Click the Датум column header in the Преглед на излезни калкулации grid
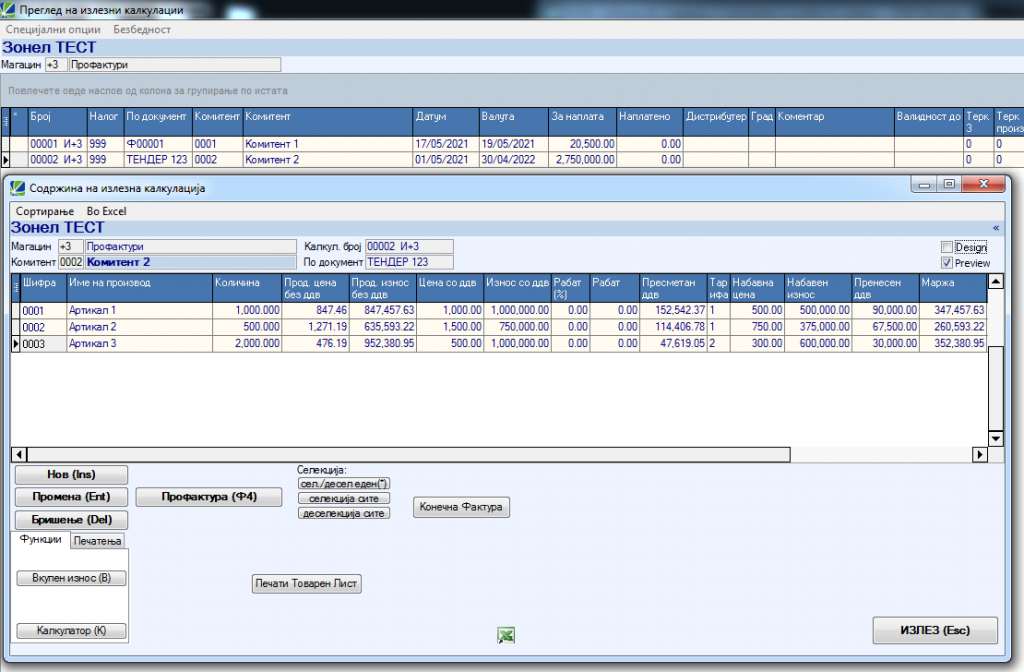Image resolution: width=1024 pixels, height=672 pixels. [x=446, y=122]
